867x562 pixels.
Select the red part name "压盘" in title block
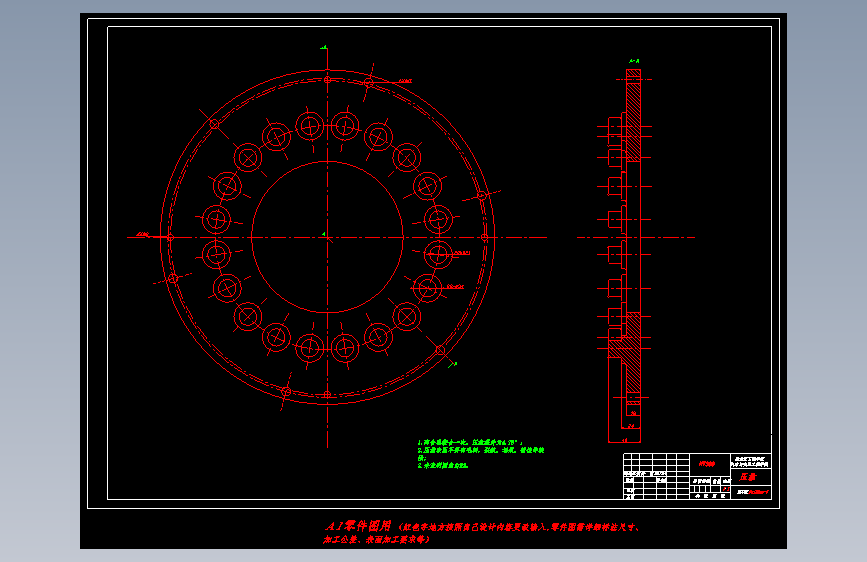click(x=748, y=477)
